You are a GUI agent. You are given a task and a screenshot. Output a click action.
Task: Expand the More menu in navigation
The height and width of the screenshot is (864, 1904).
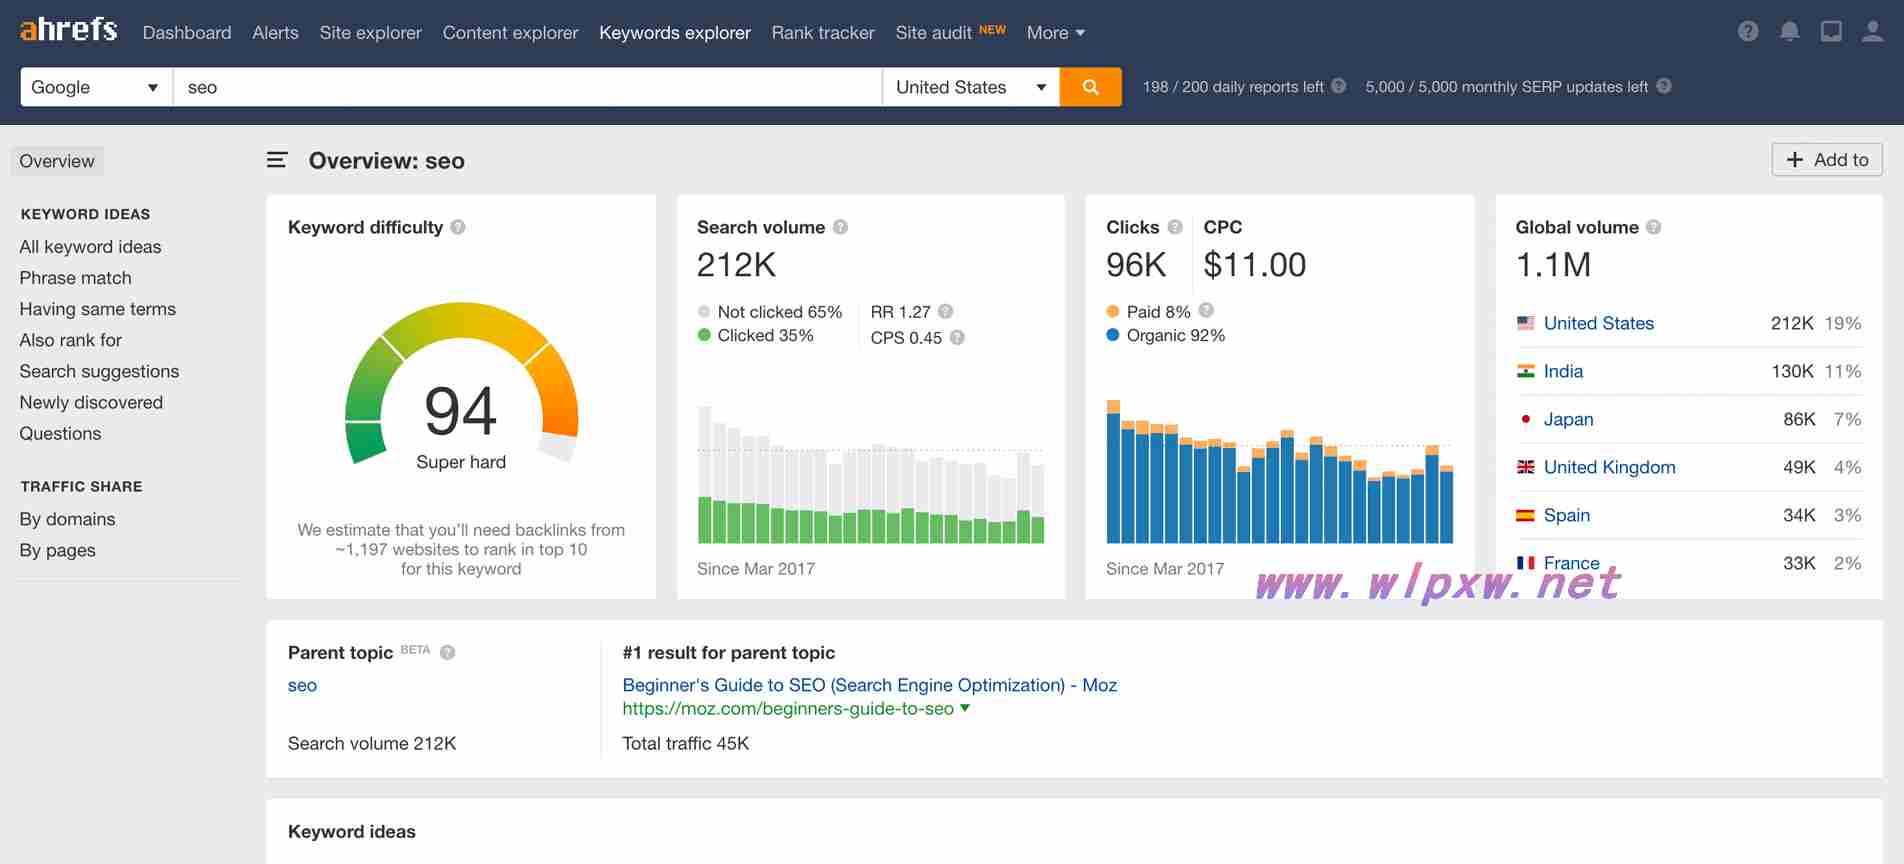tap(1055, 32)
